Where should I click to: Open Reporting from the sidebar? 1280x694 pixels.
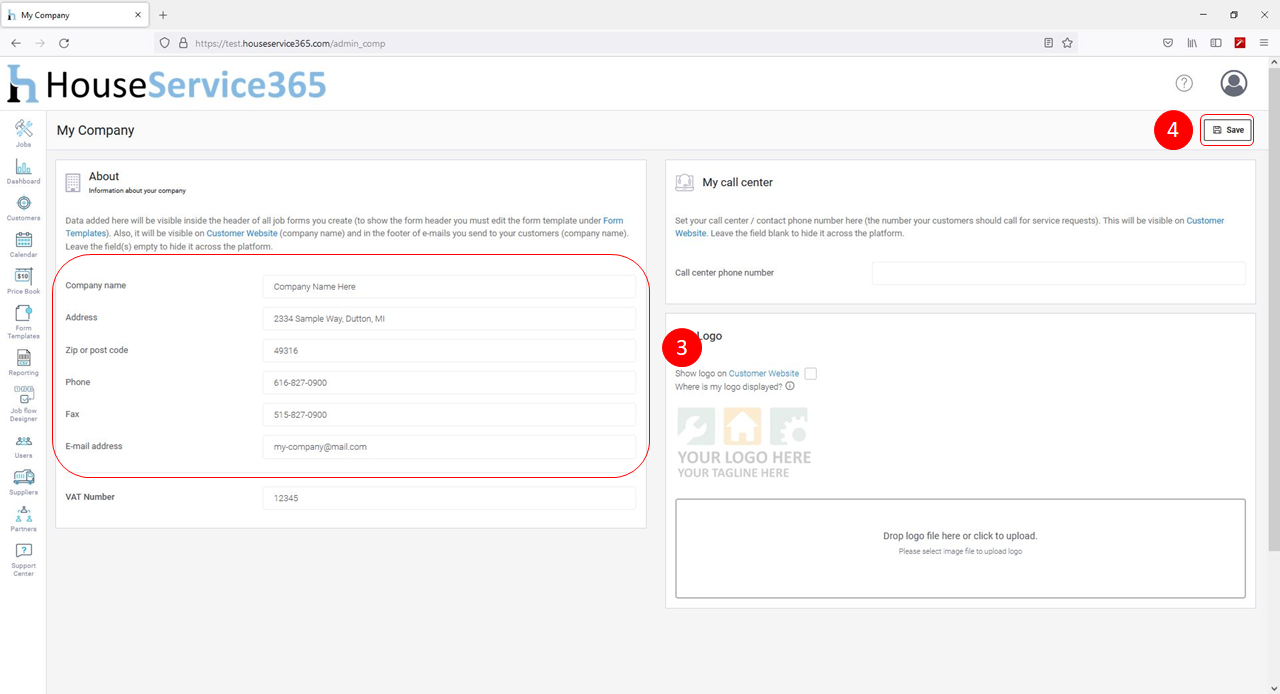tap(23, 362)
